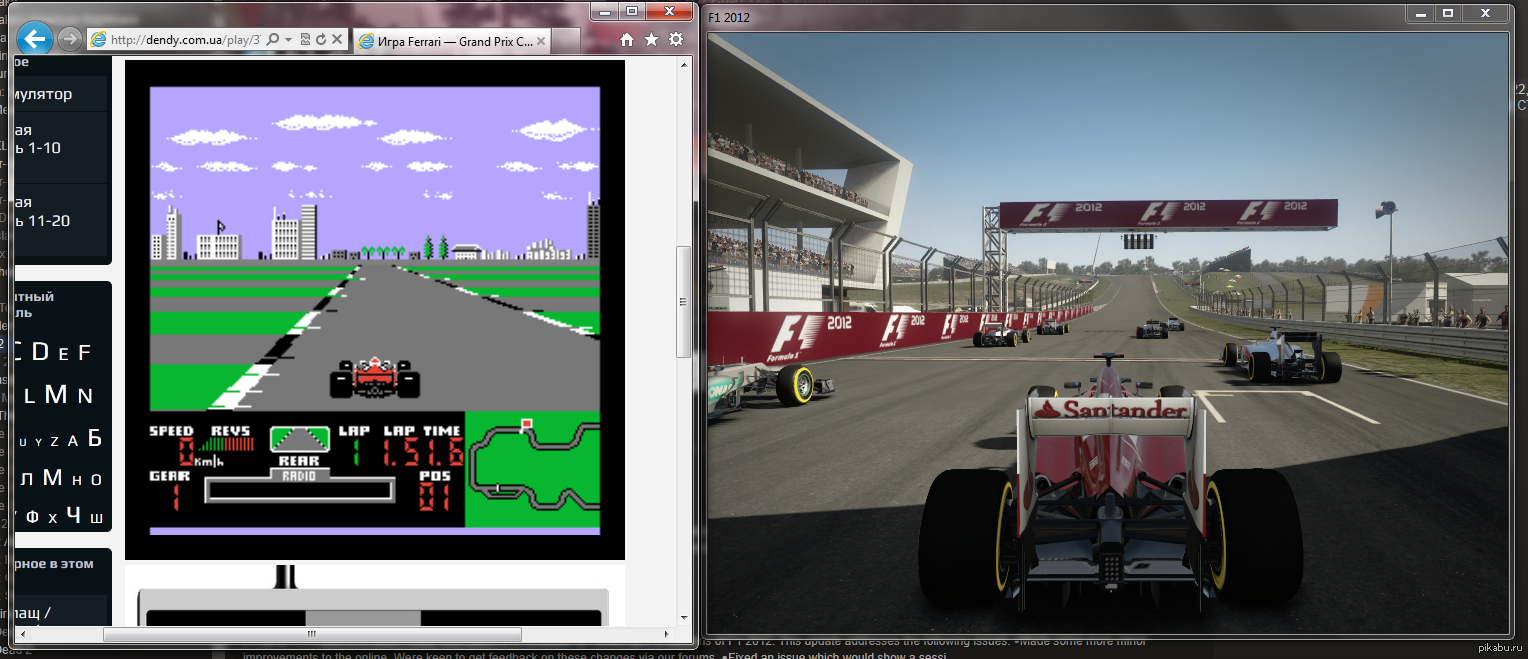The width and height of the screenshot is (1528, 659).
Task: Select Cyrillic letter Ф in alphabet index
Action: point(33,518)
